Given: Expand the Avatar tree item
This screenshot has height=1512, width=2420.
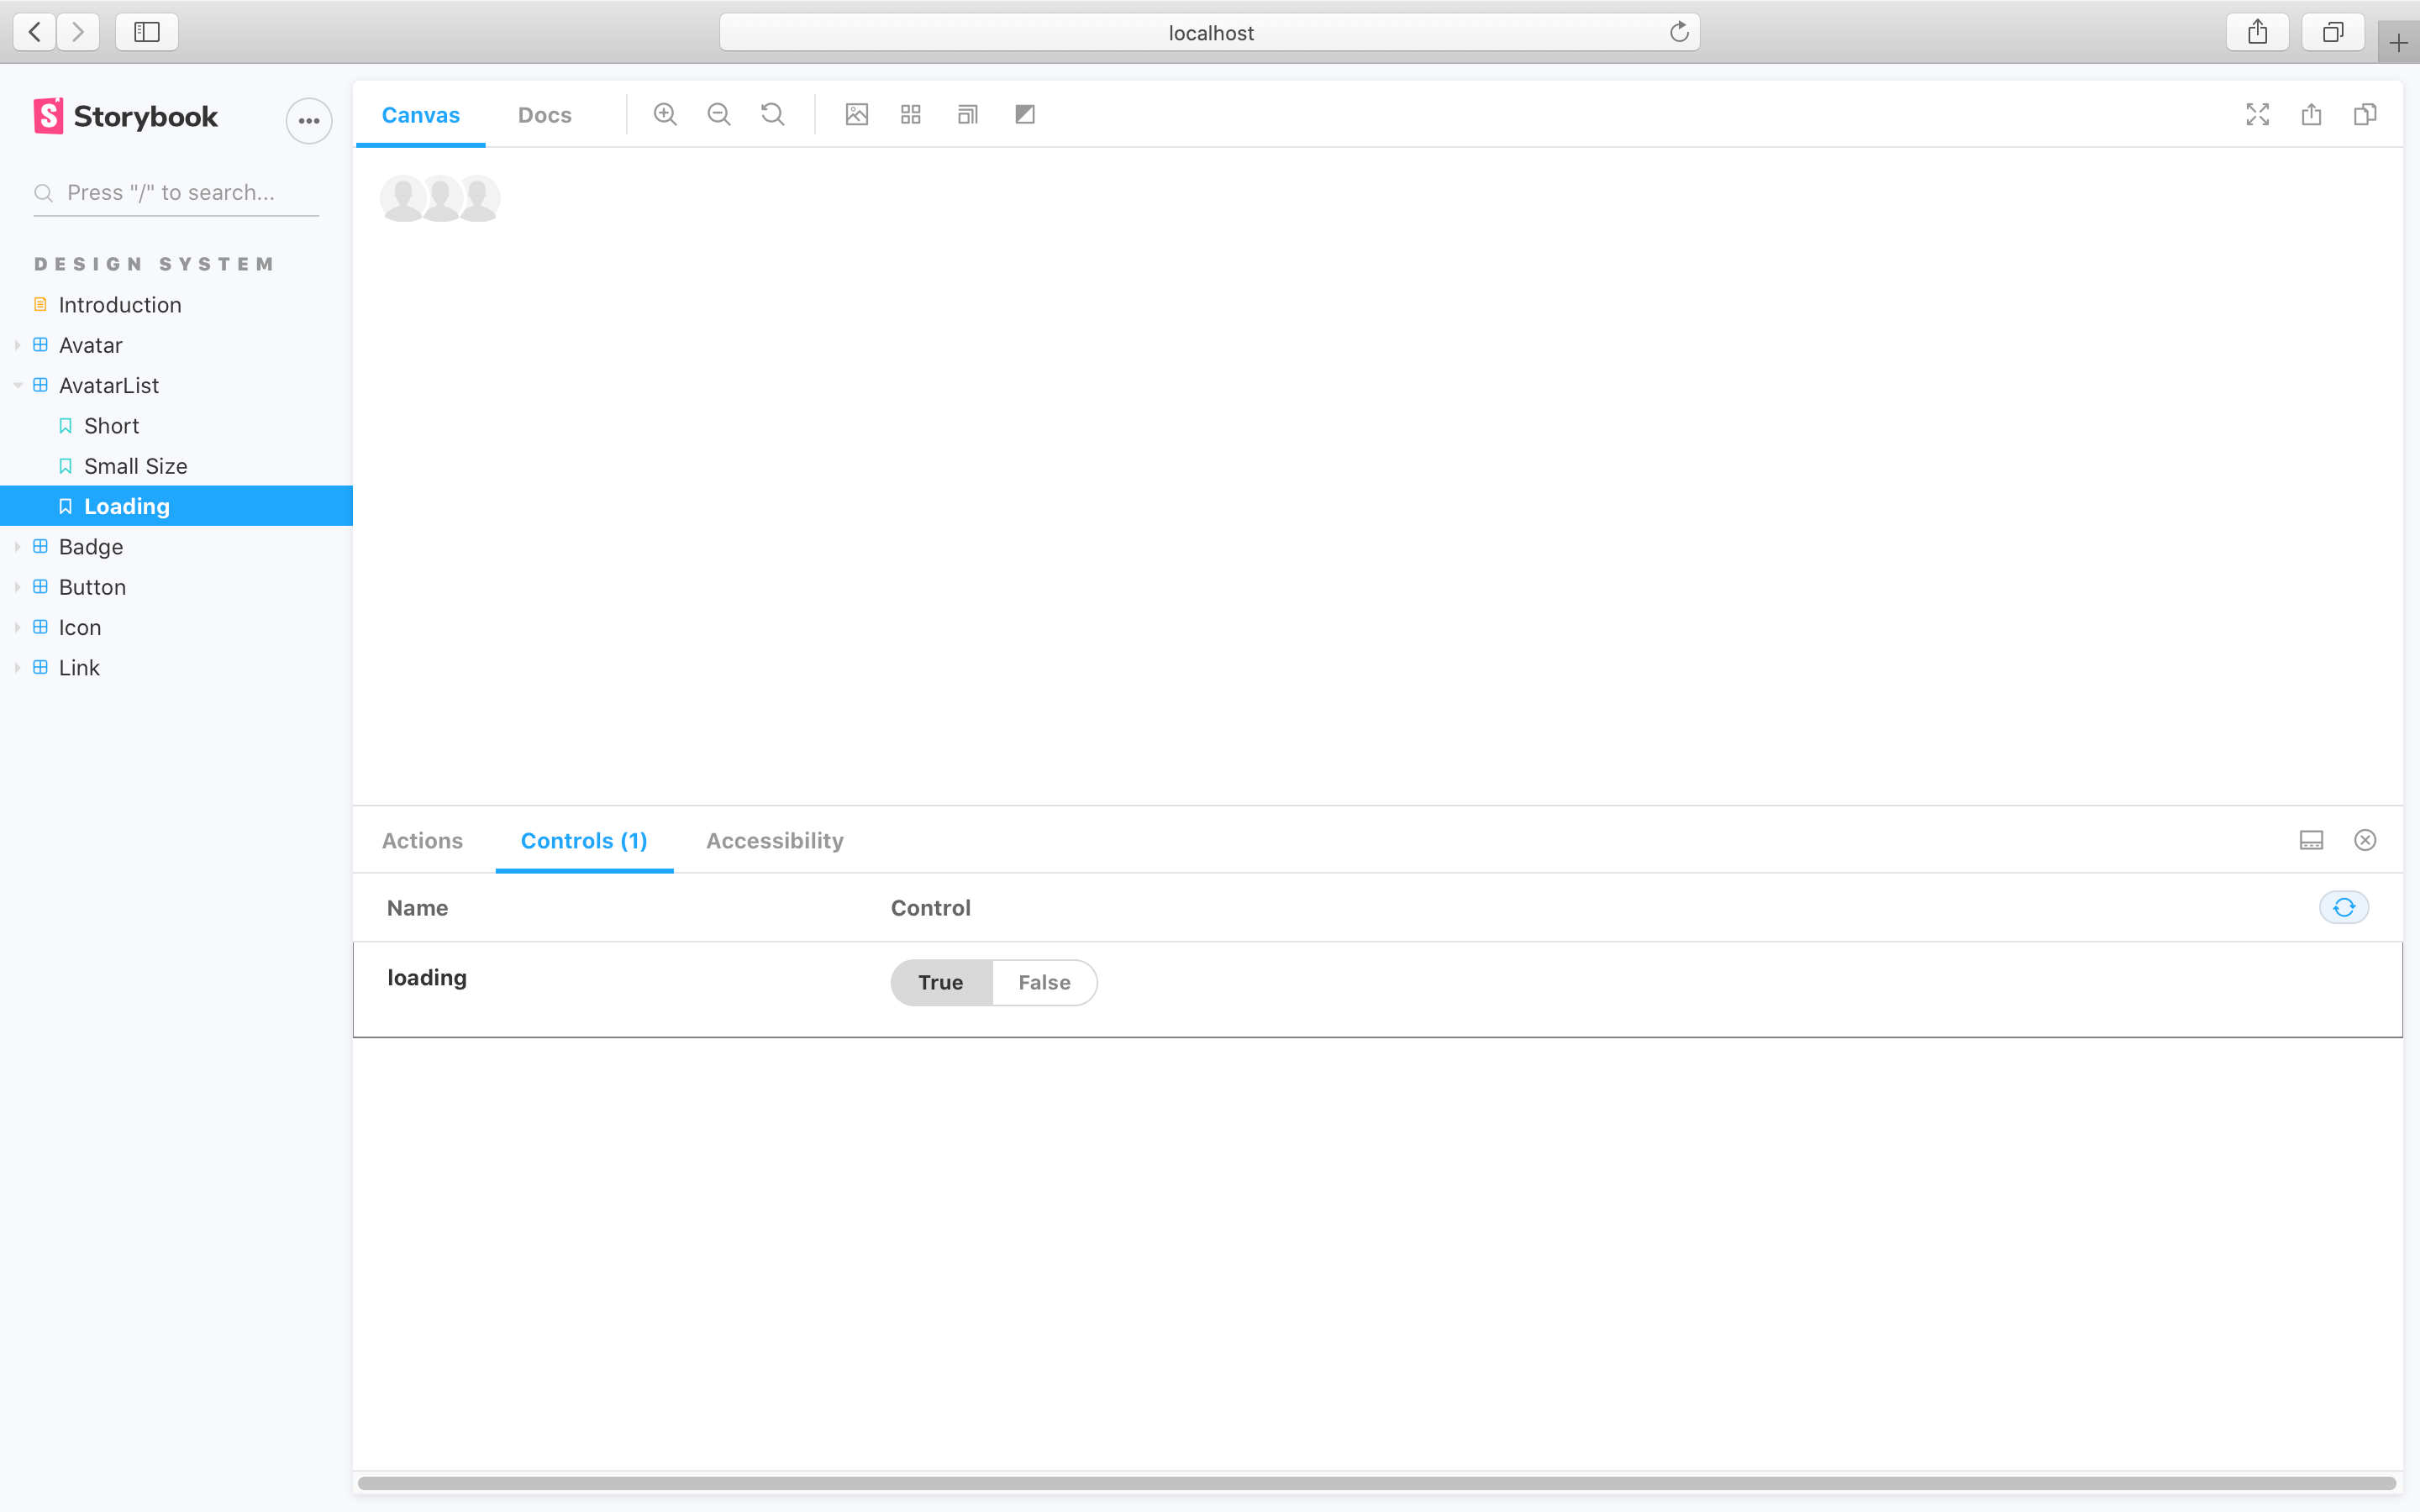Looking at the screenshot, I should [16, 344].
